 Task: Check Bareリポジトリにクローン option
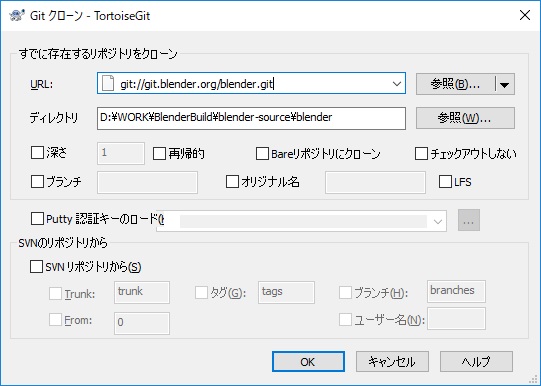pyautogui.click(x=262, y=154)
